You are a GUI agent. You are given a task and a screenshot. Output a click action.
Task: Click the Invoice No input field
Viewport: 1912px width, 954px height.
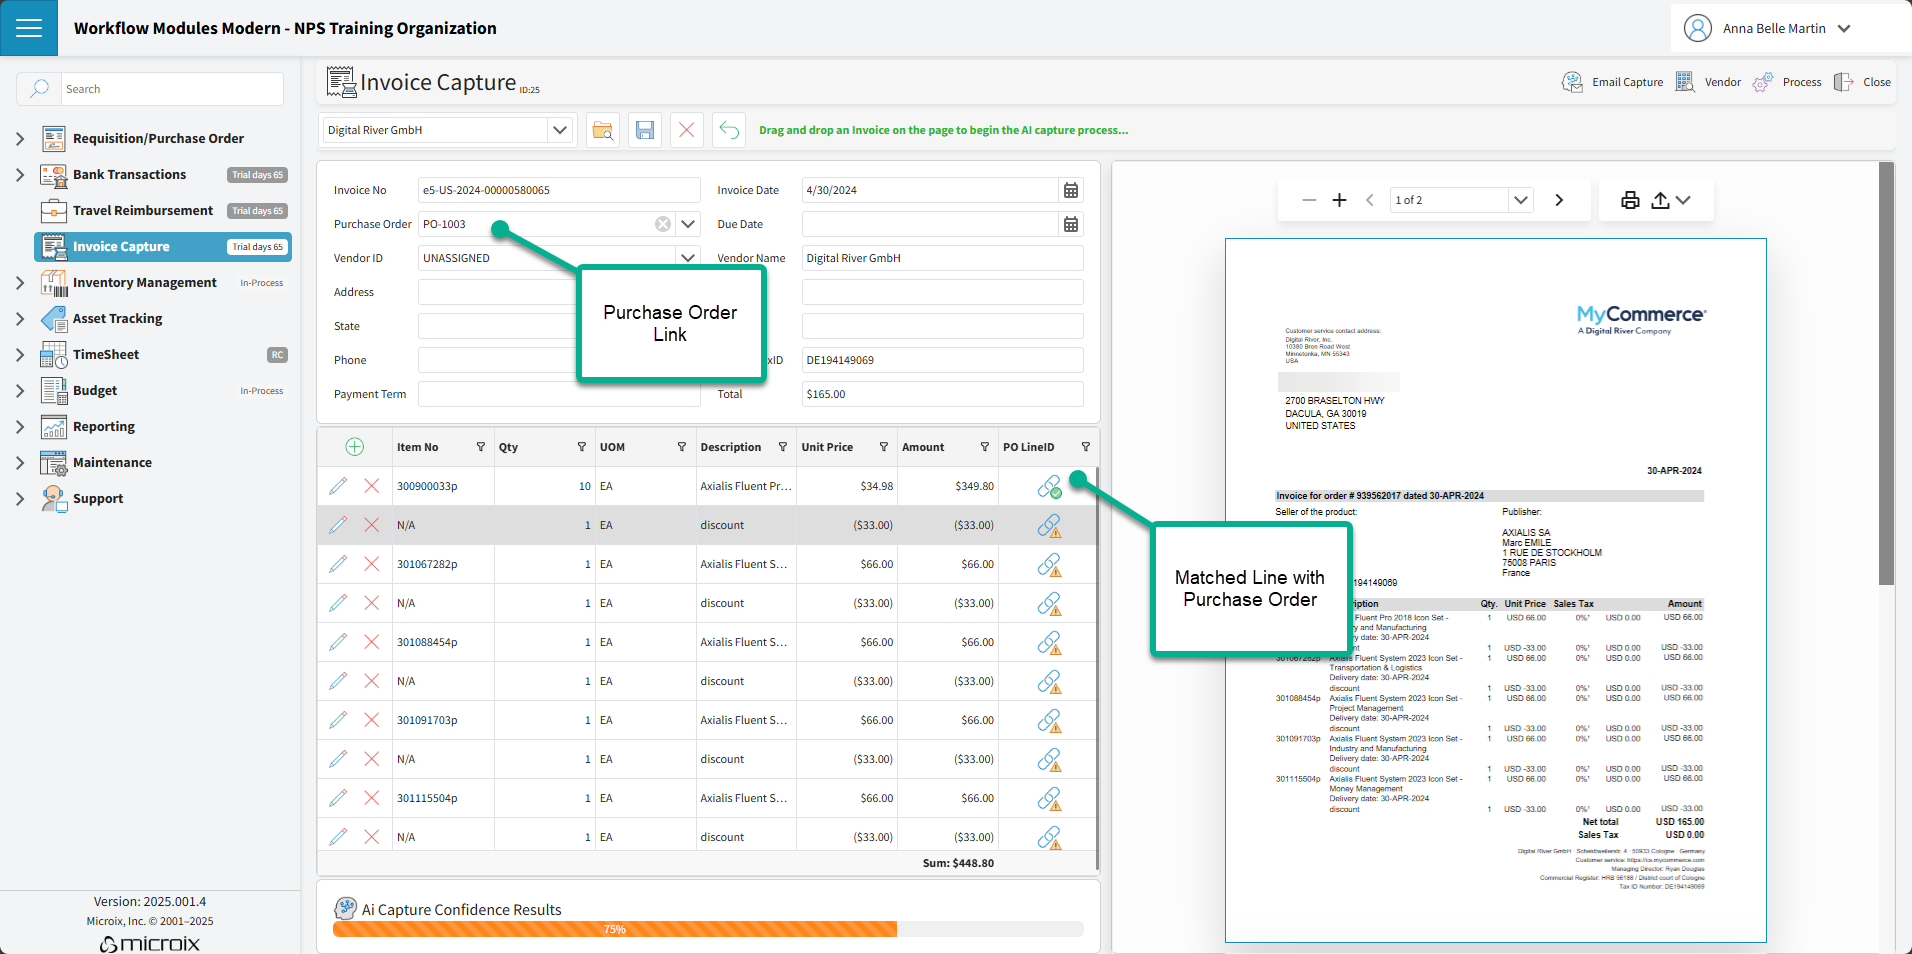point(559,190)
